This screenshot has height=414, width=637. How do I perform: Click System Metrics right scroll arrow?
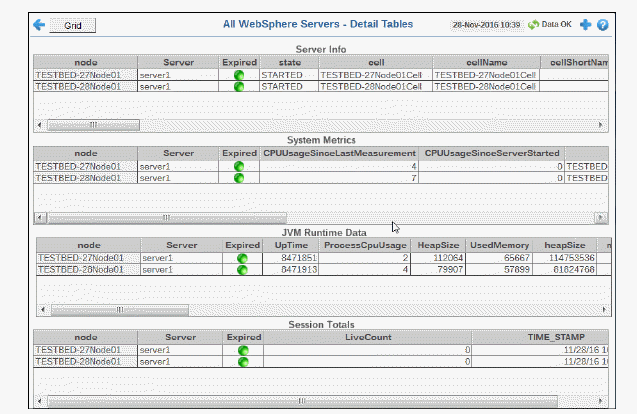coord(601,218)
